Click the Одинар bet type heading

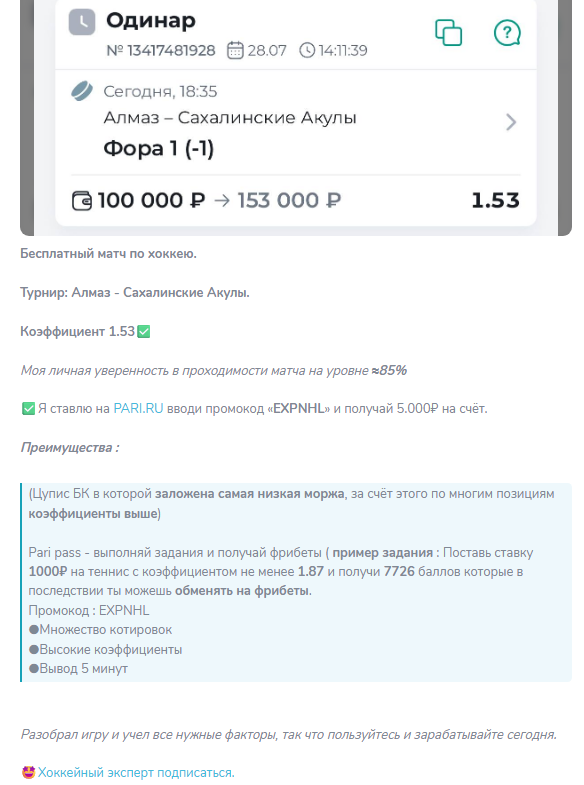[151, 21]
